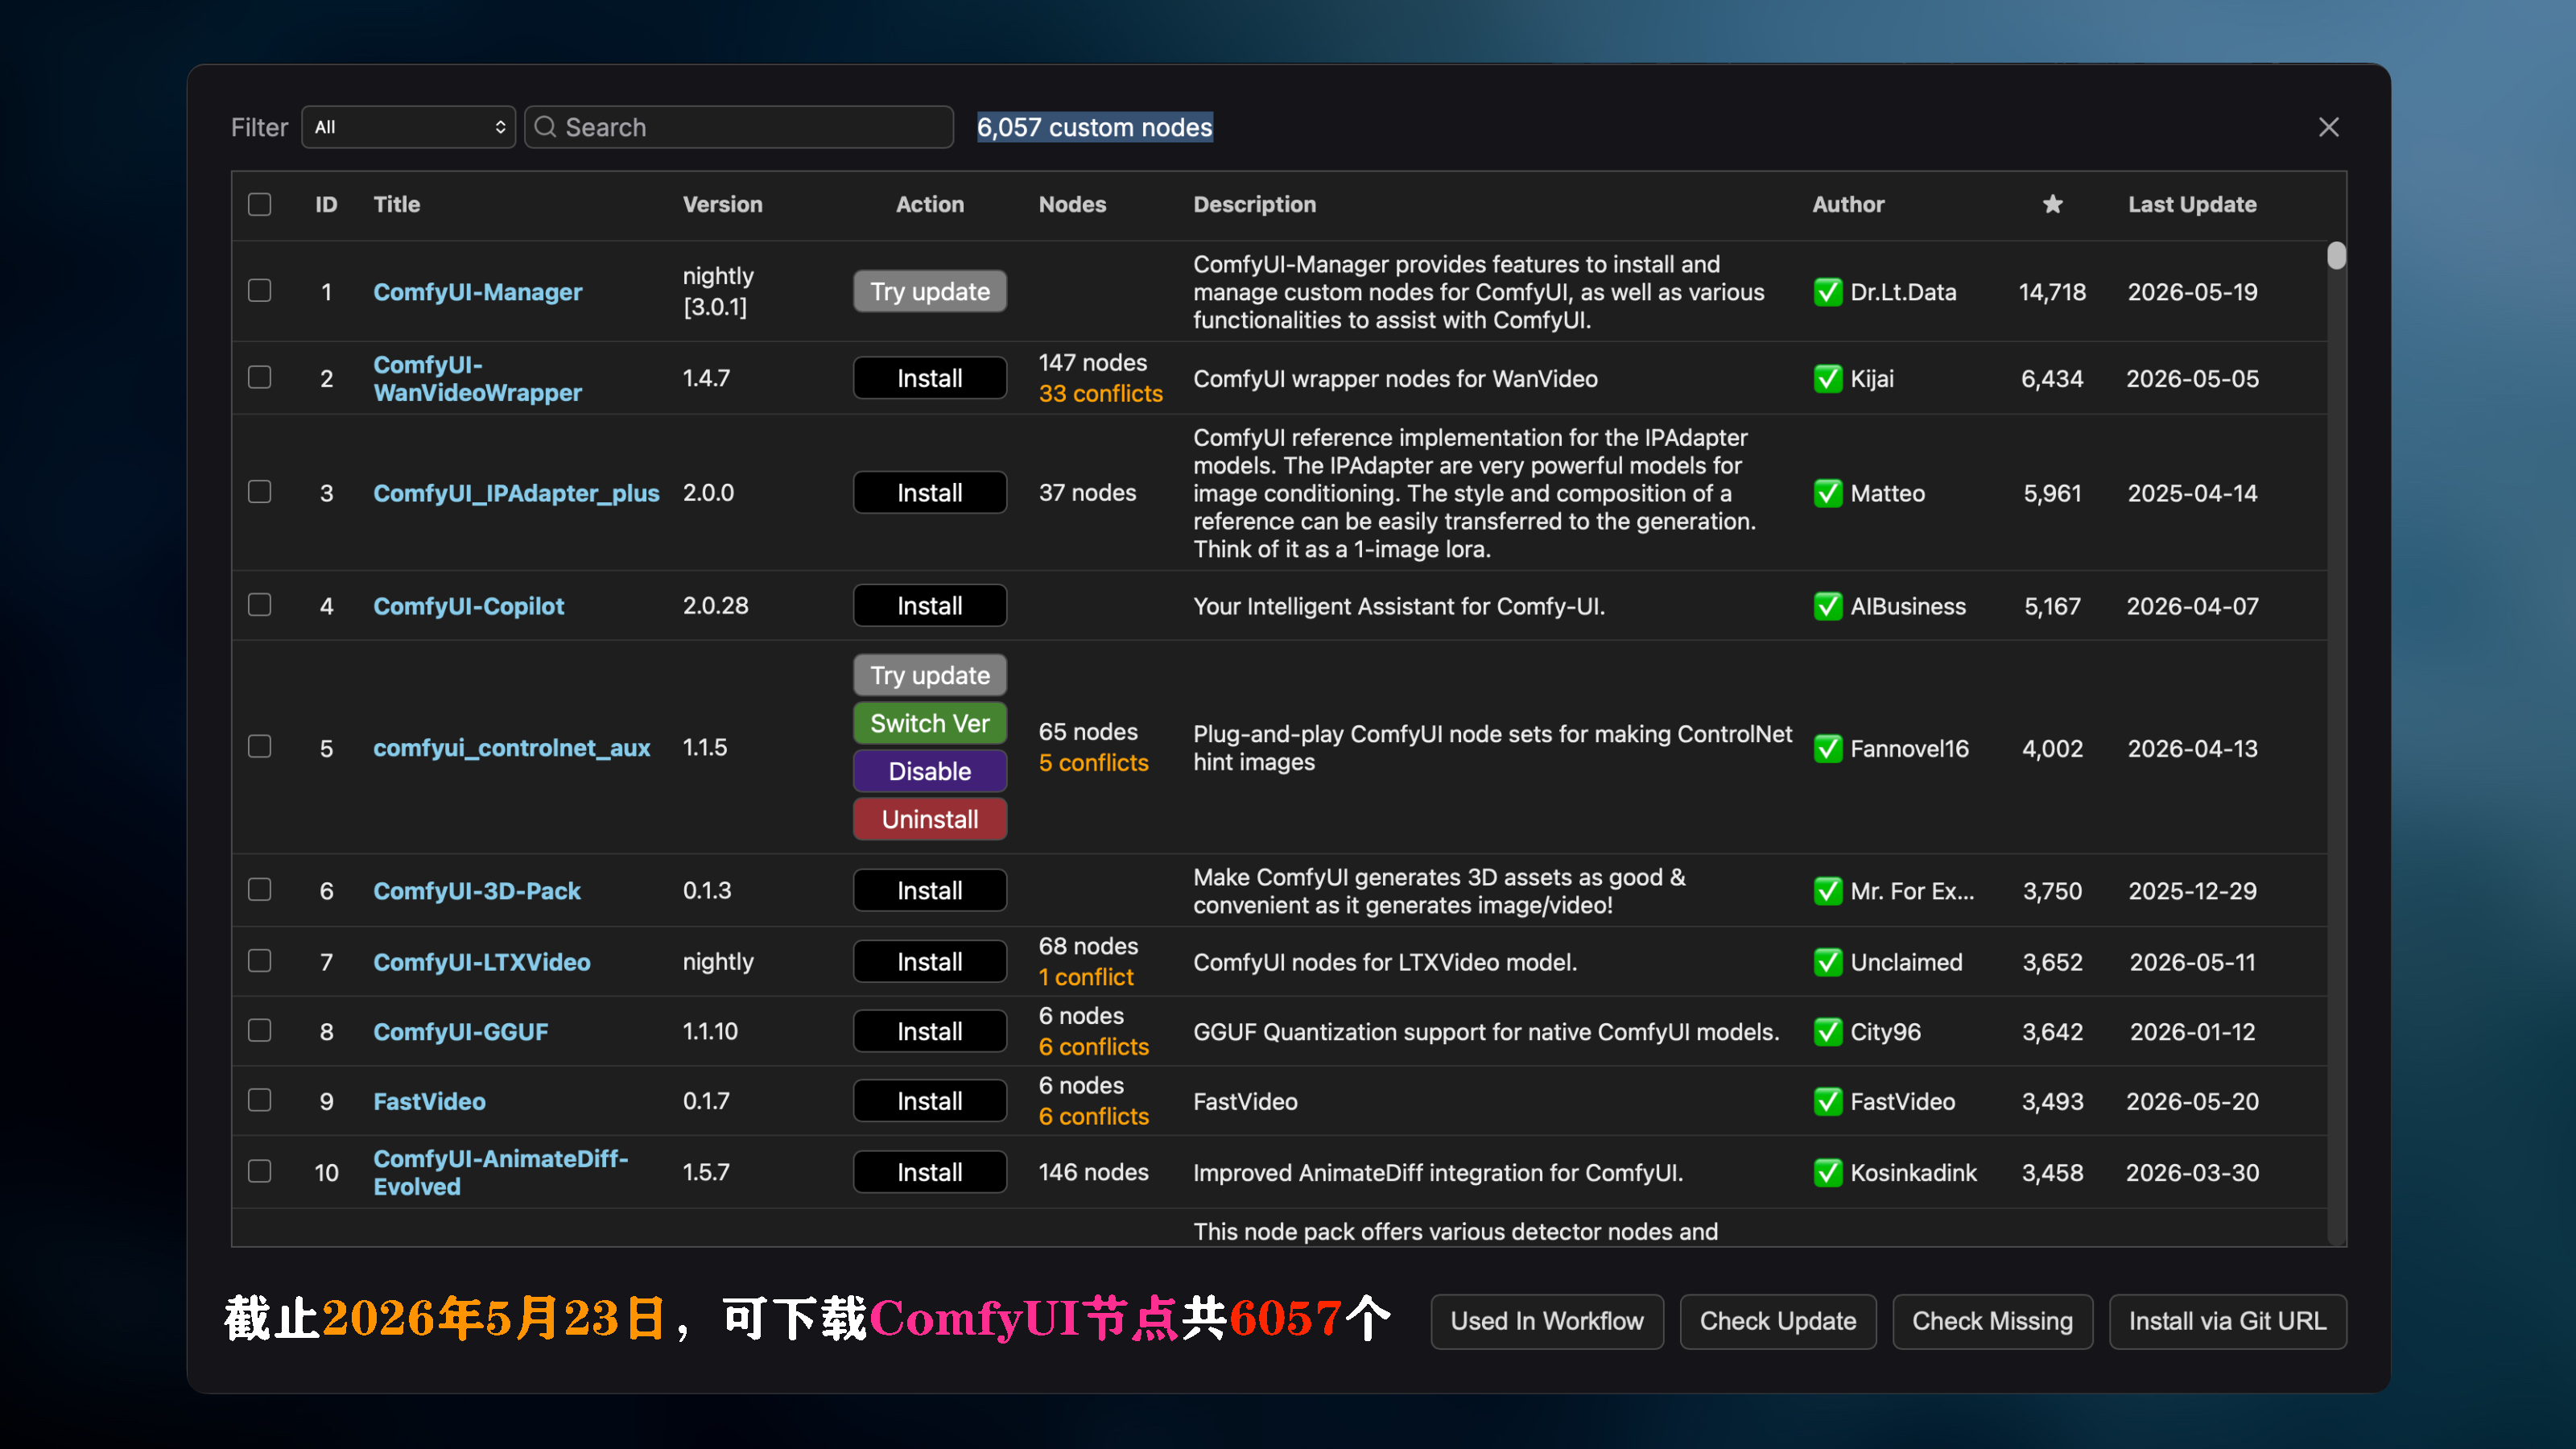Open the ComfyUI-Manager title link
The height and width of the screenshot is (1449, 2576).
(477, 292)
